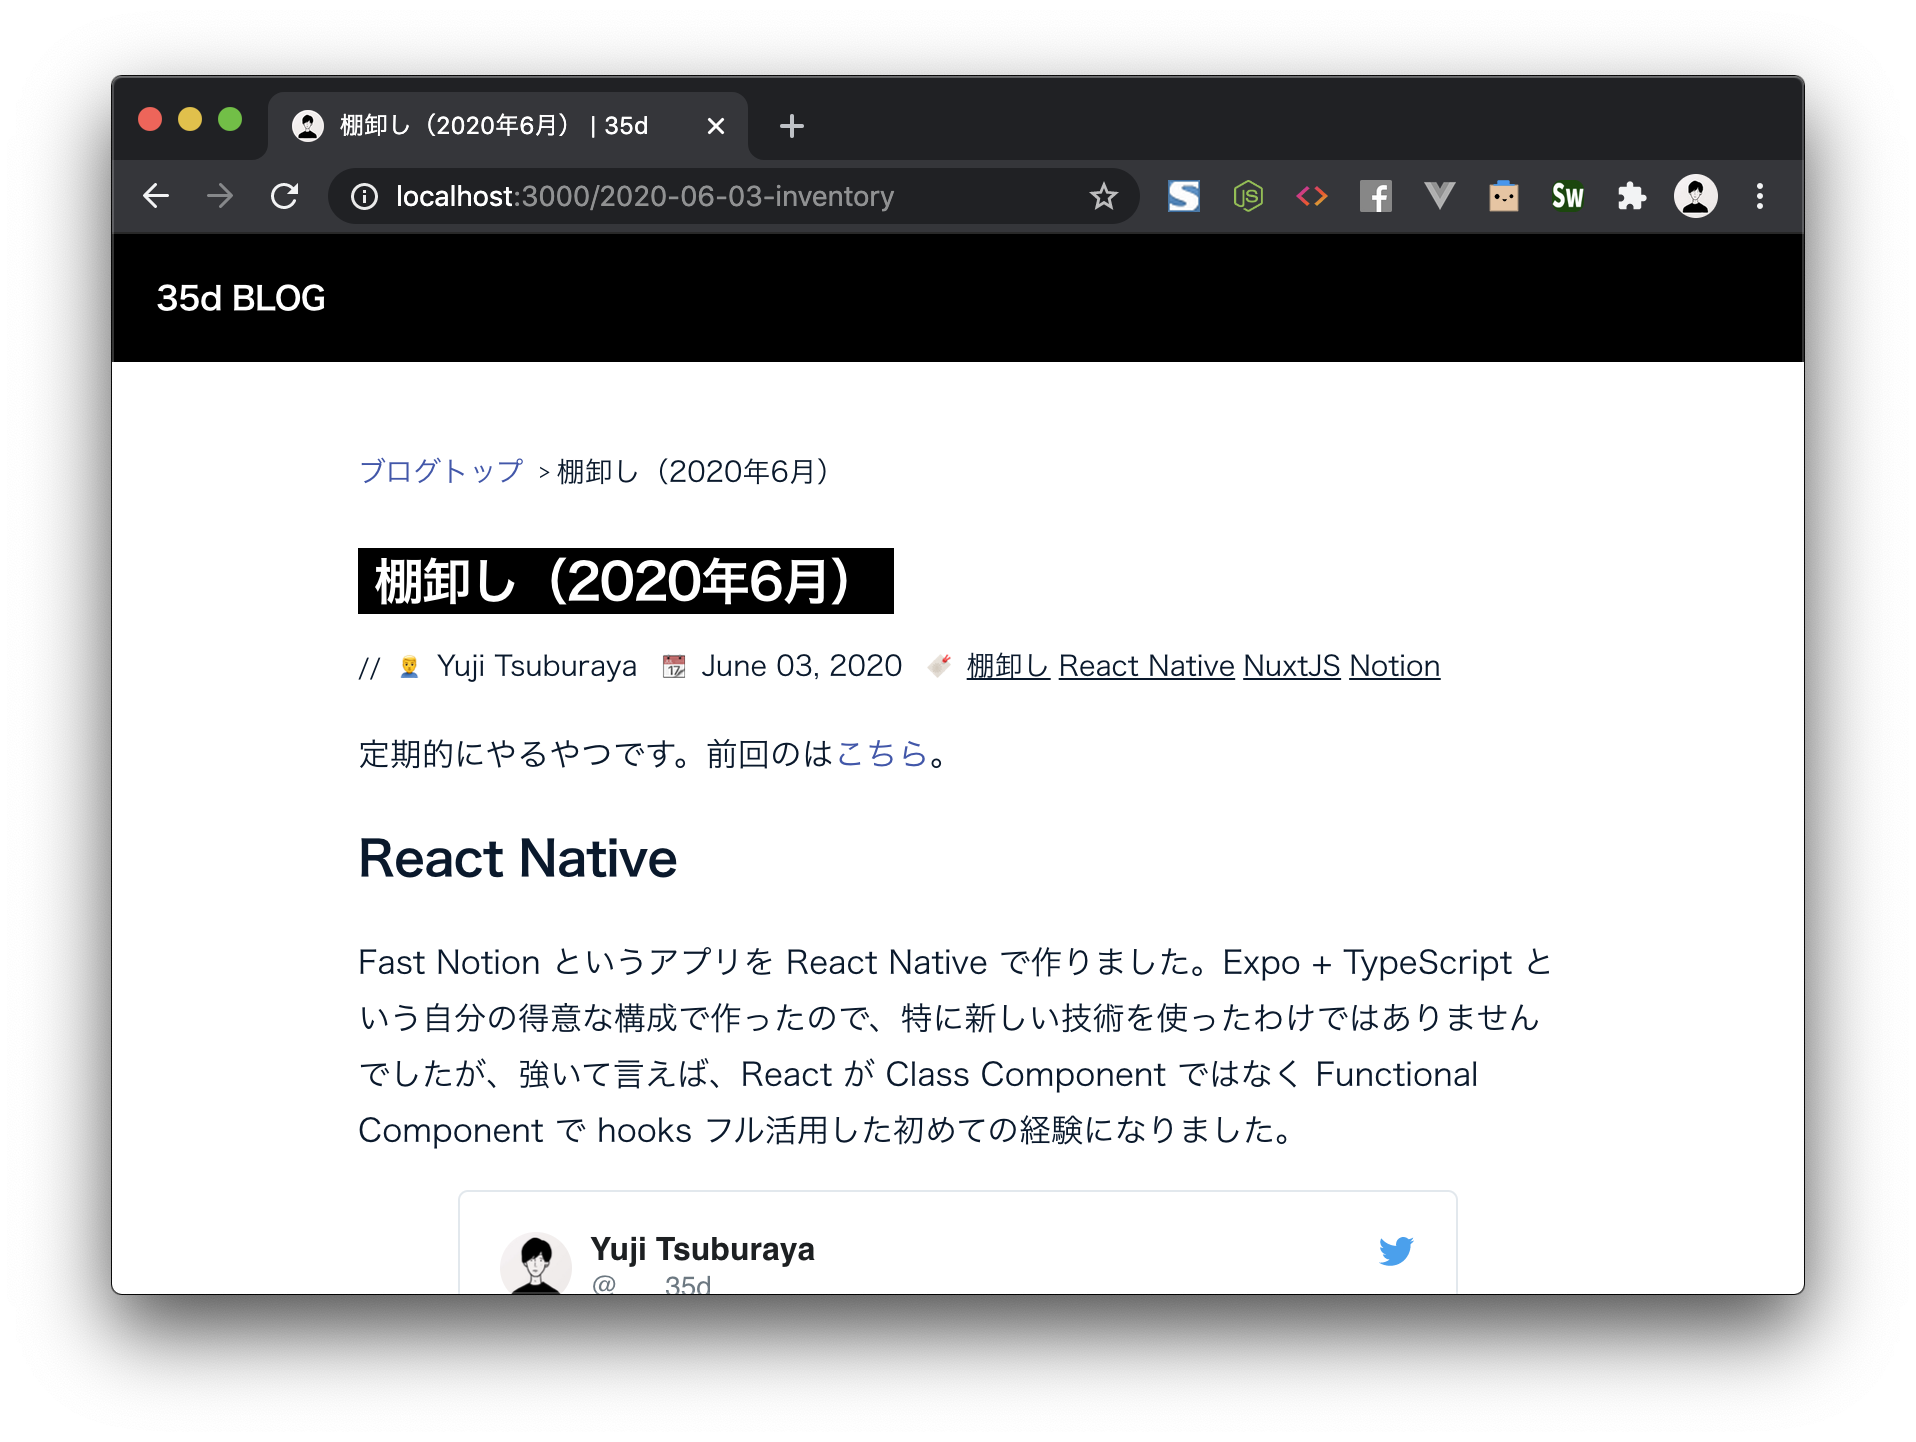Open the green Sw extension icon

pos(1568,196)
